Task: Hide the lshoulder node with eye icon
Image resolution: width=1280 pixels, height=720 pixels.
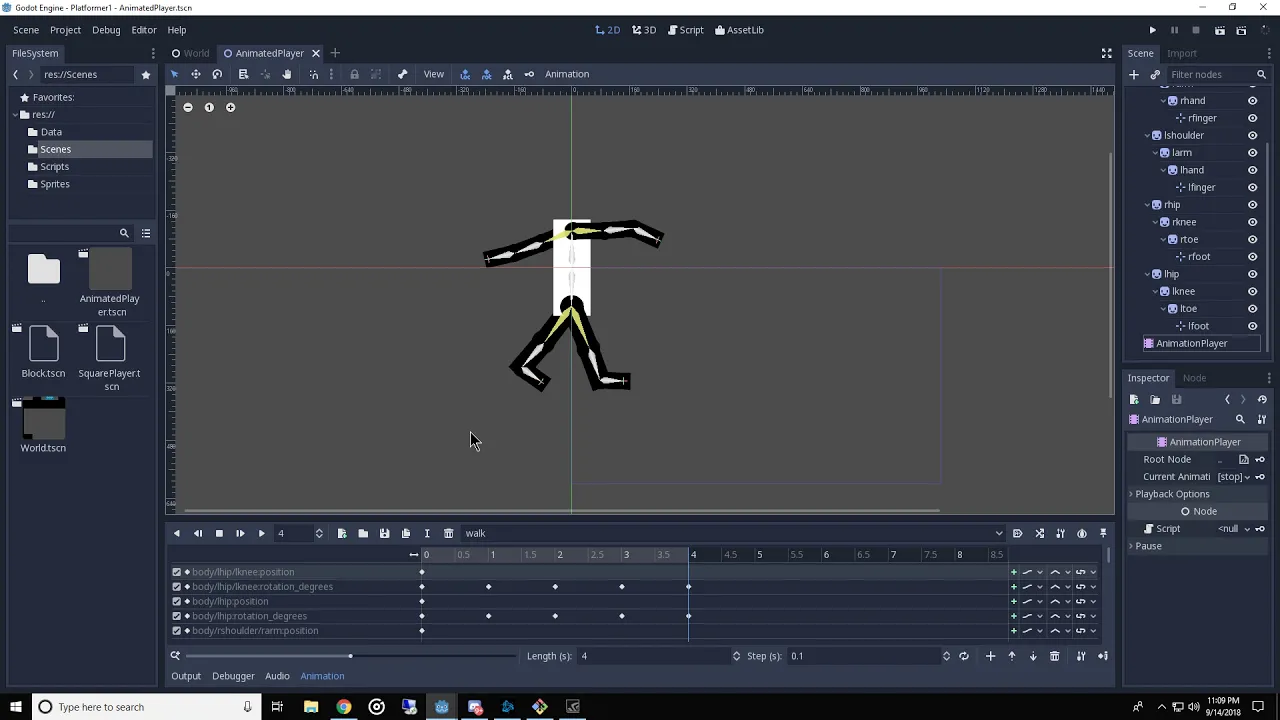Action: coord(1252,135)
